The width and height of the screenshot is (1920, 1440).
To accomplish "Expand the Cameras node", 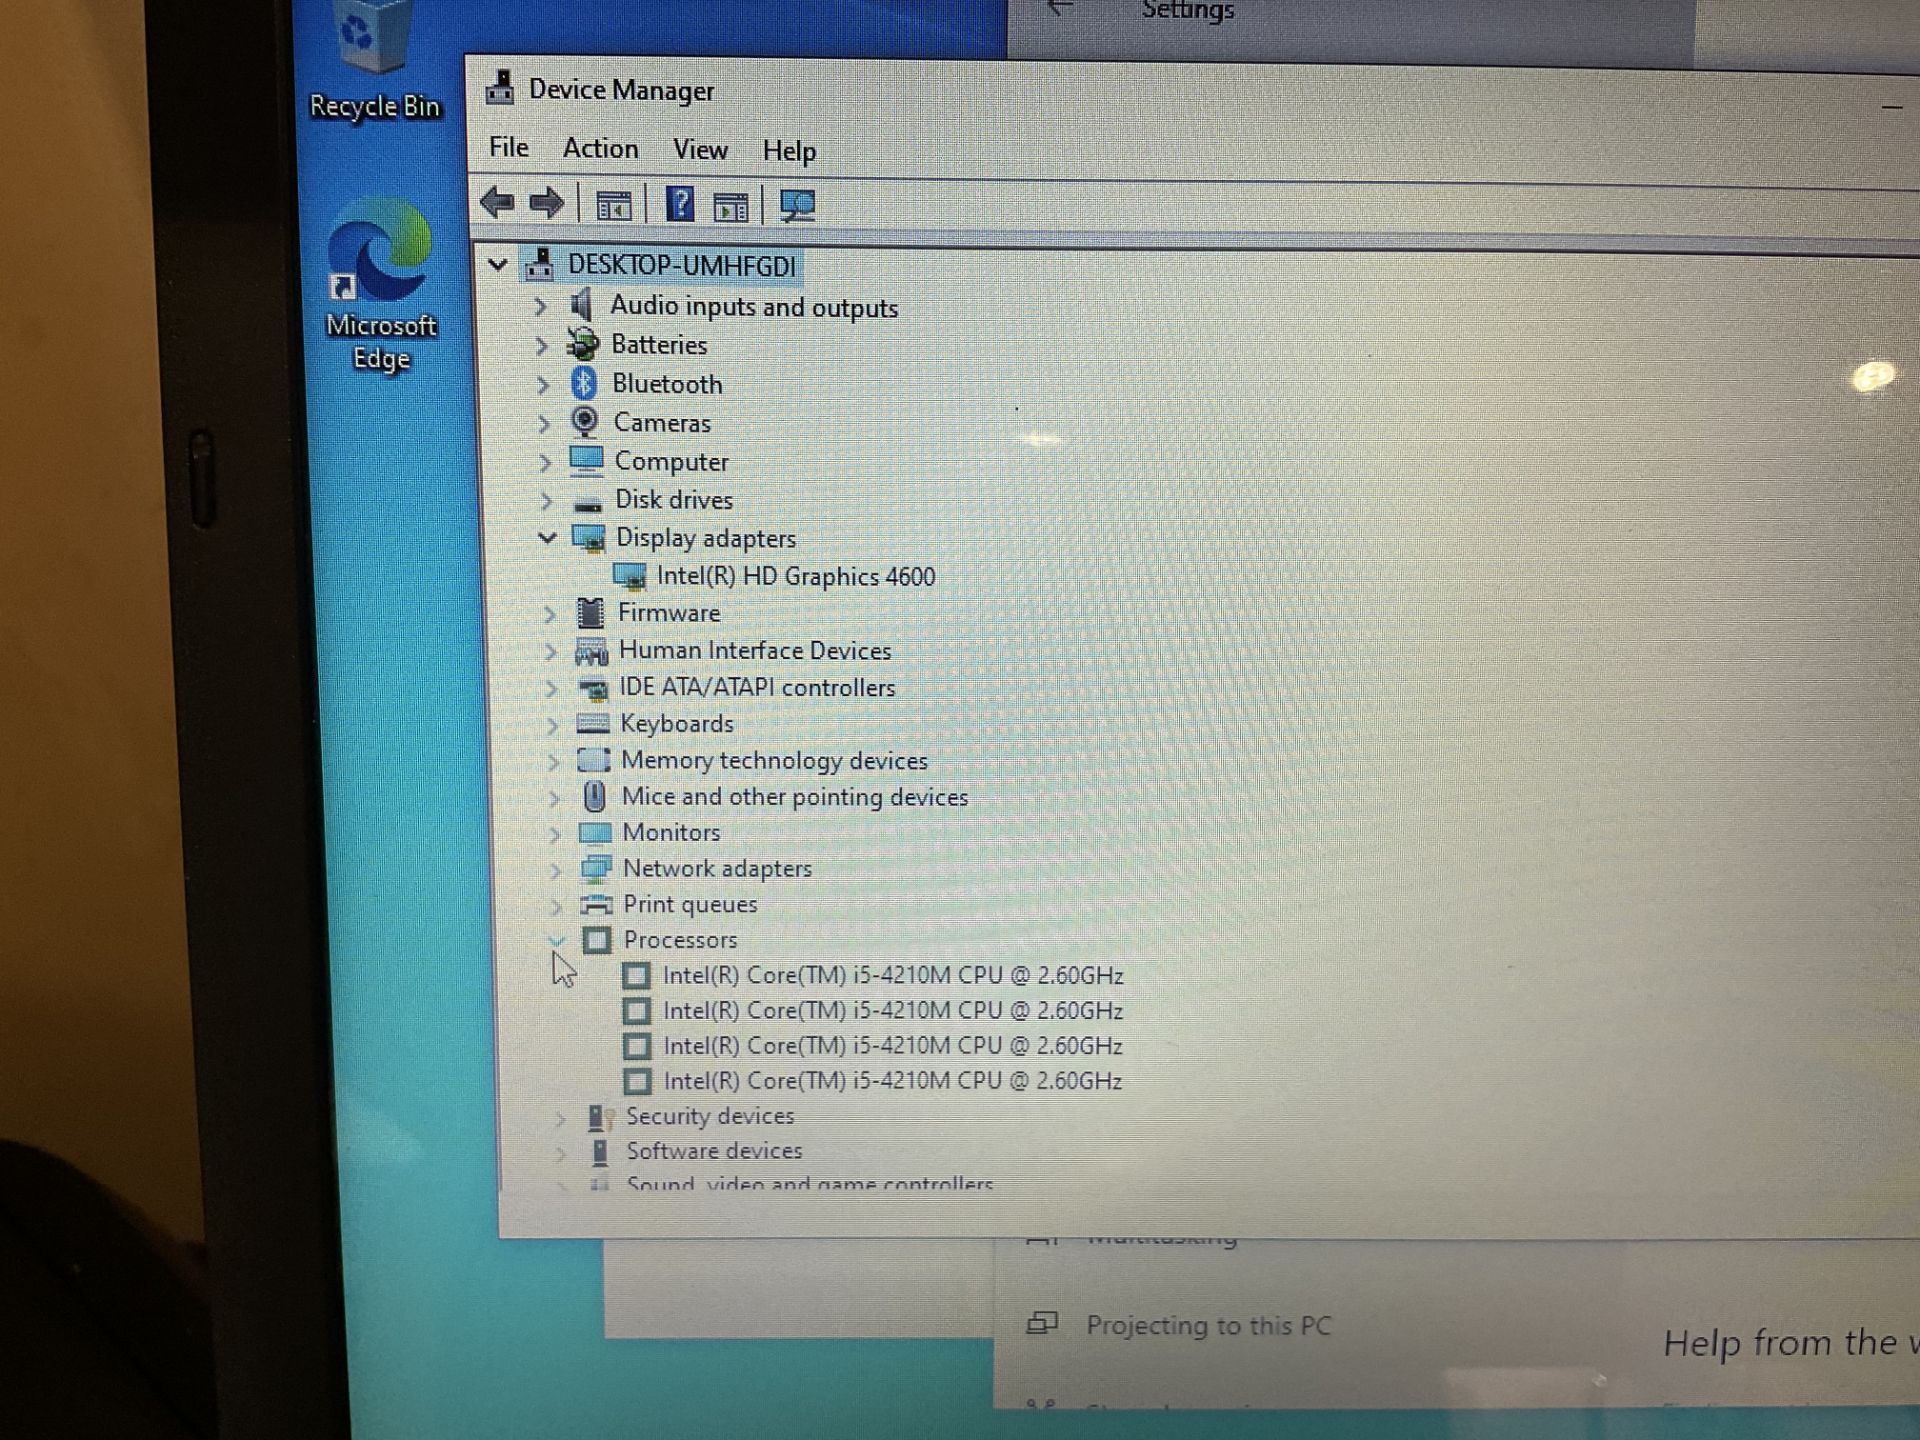I will click(x=544, y=423).
